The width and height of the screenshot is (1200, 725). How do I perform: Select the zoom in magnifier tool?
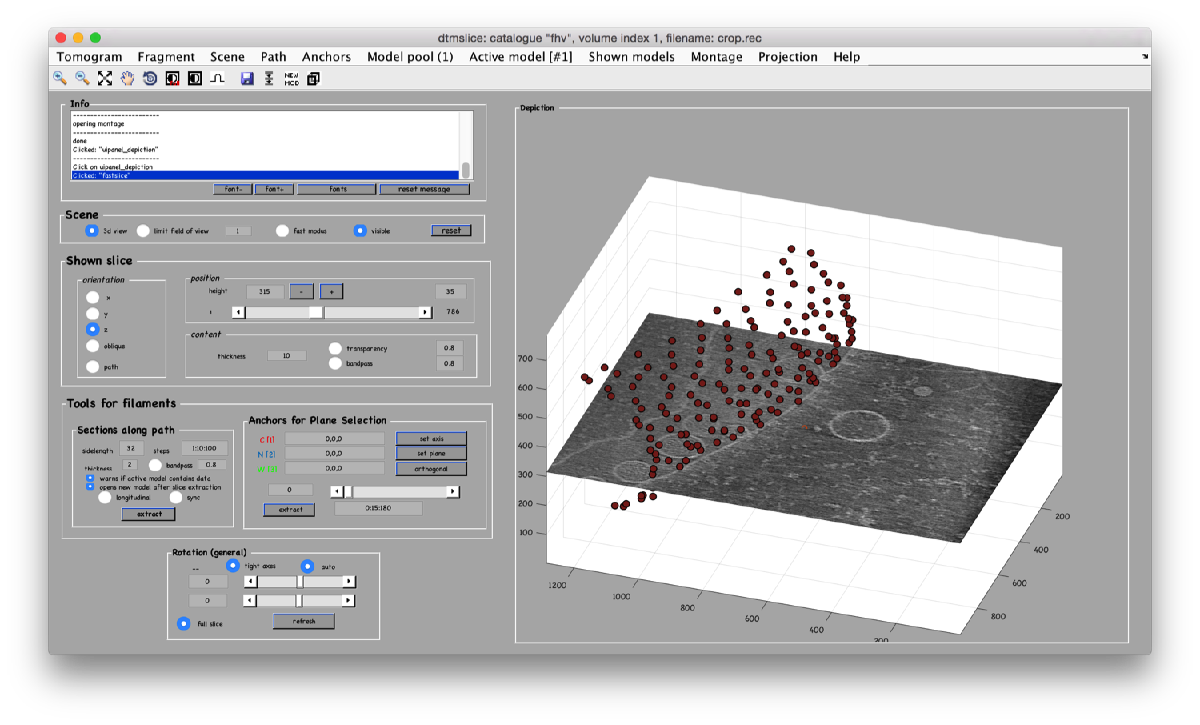coord(61,78)
